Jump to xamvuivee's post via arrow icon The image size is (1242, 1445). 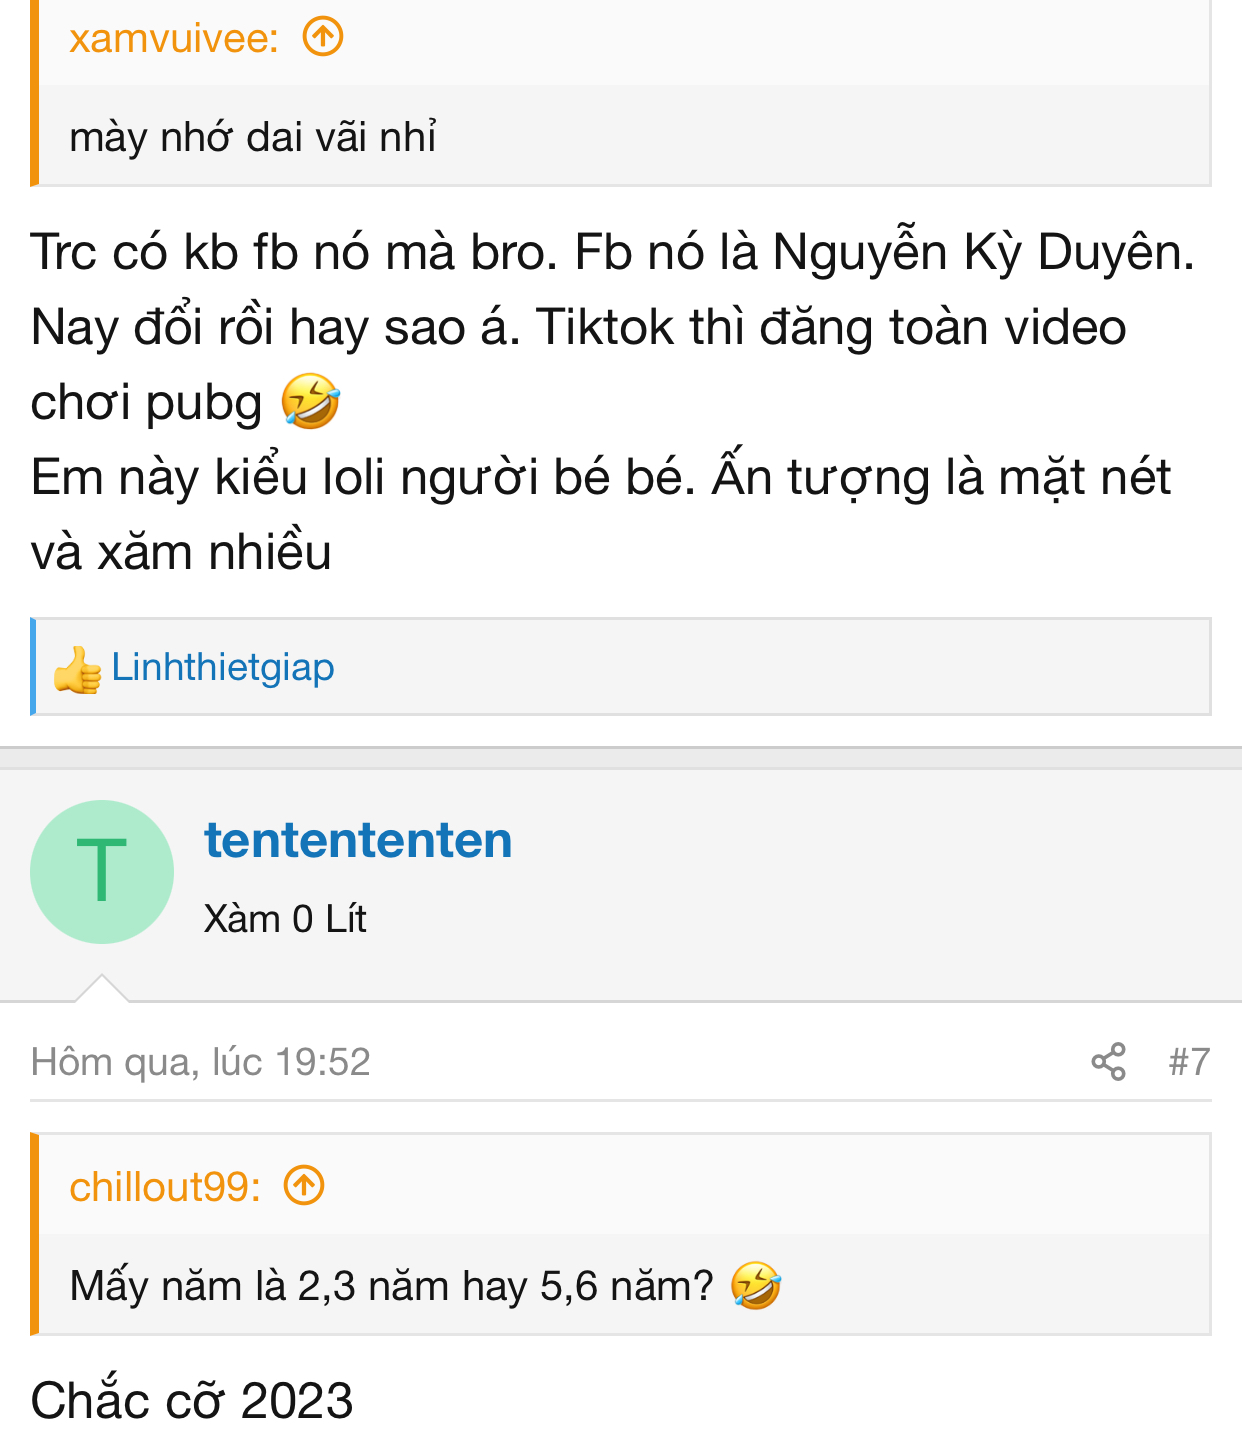click(323, 38)
